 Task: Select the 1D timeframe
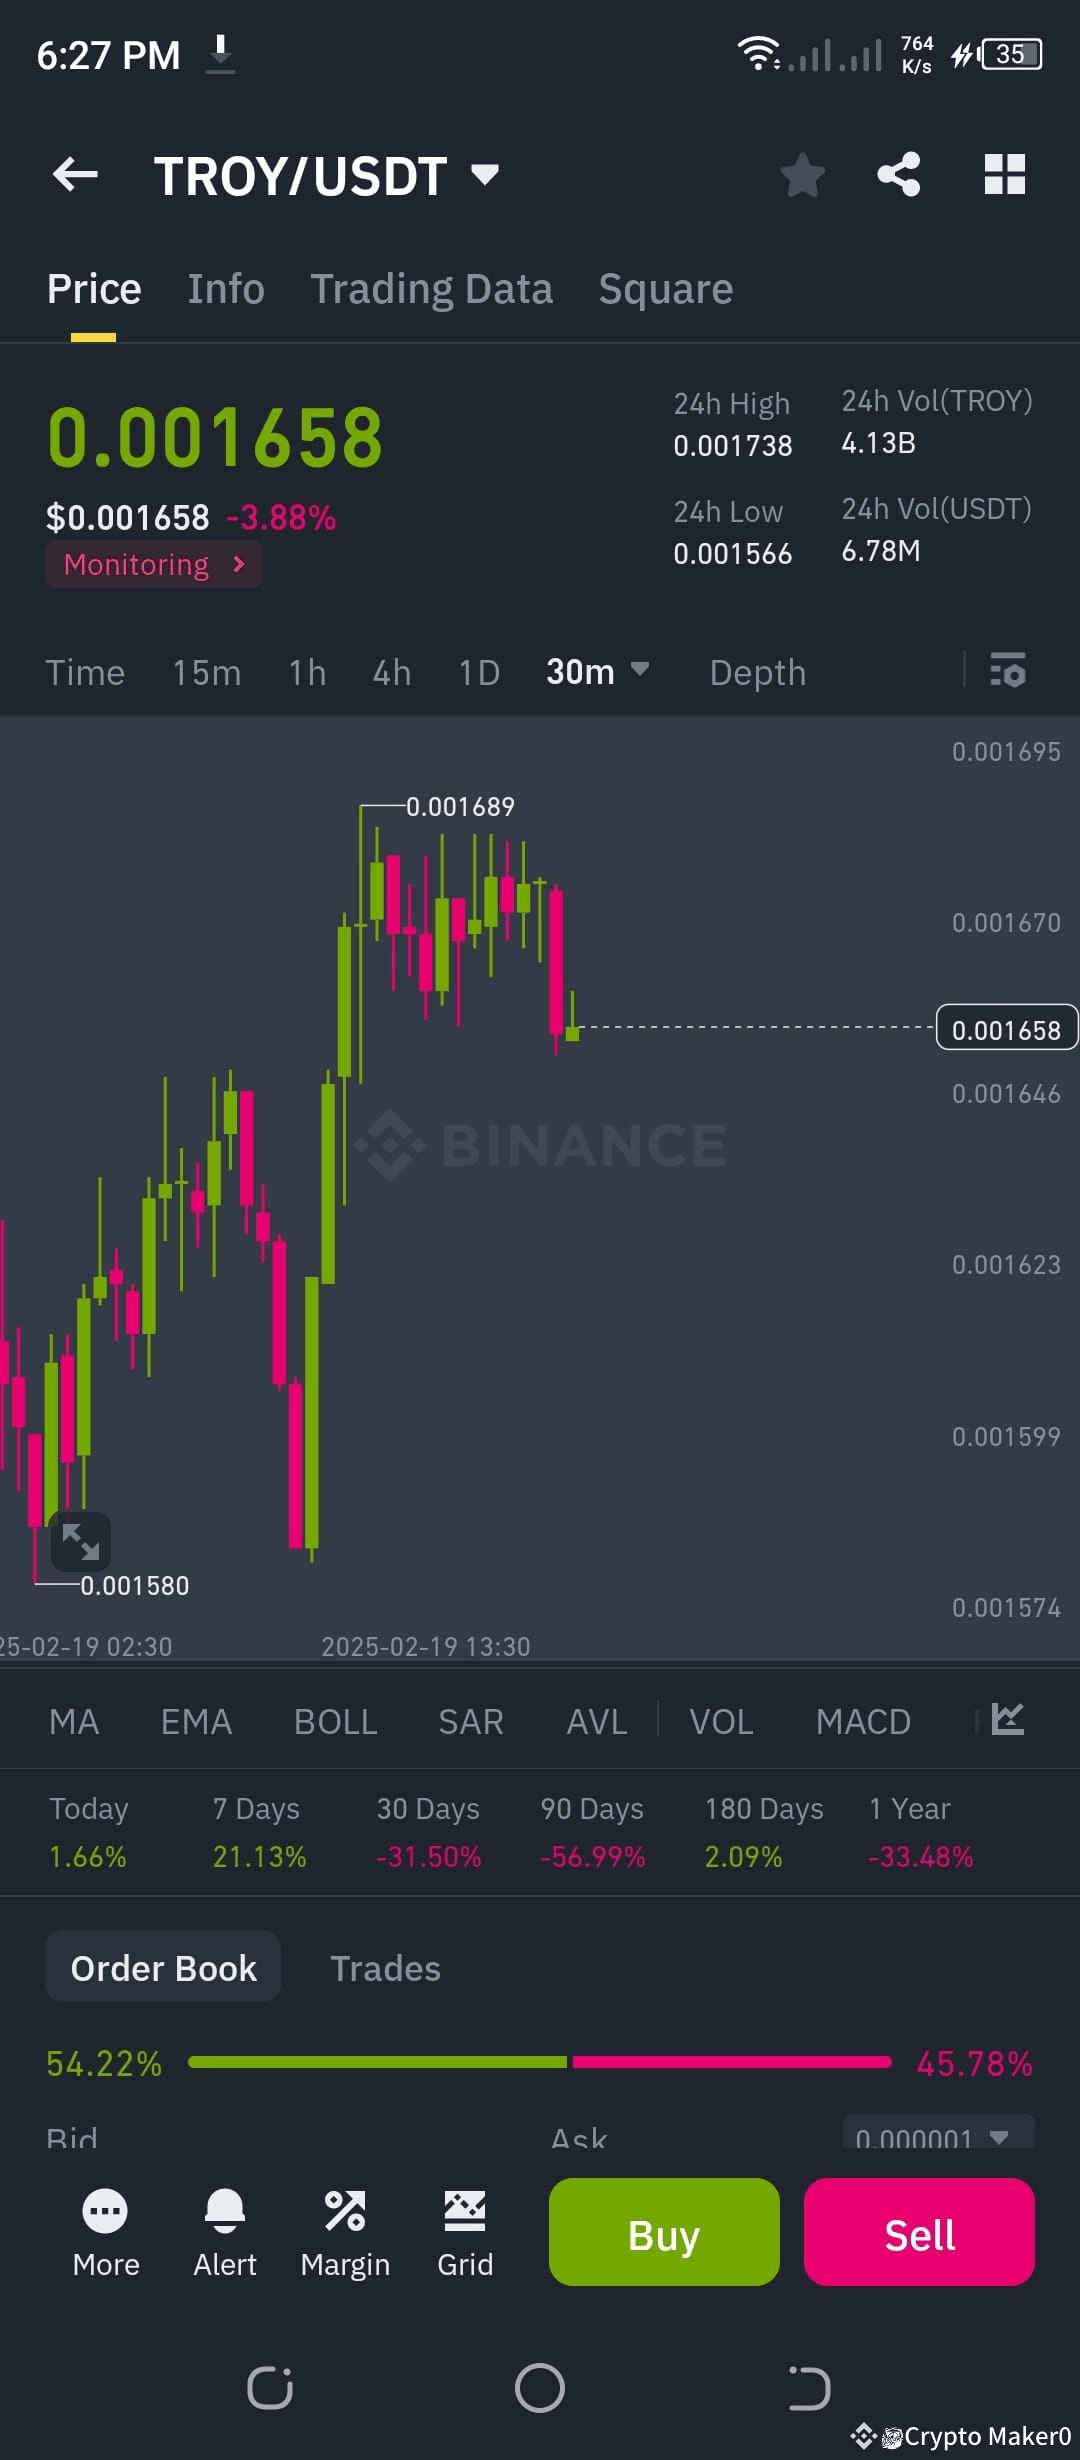click(478, 671)
